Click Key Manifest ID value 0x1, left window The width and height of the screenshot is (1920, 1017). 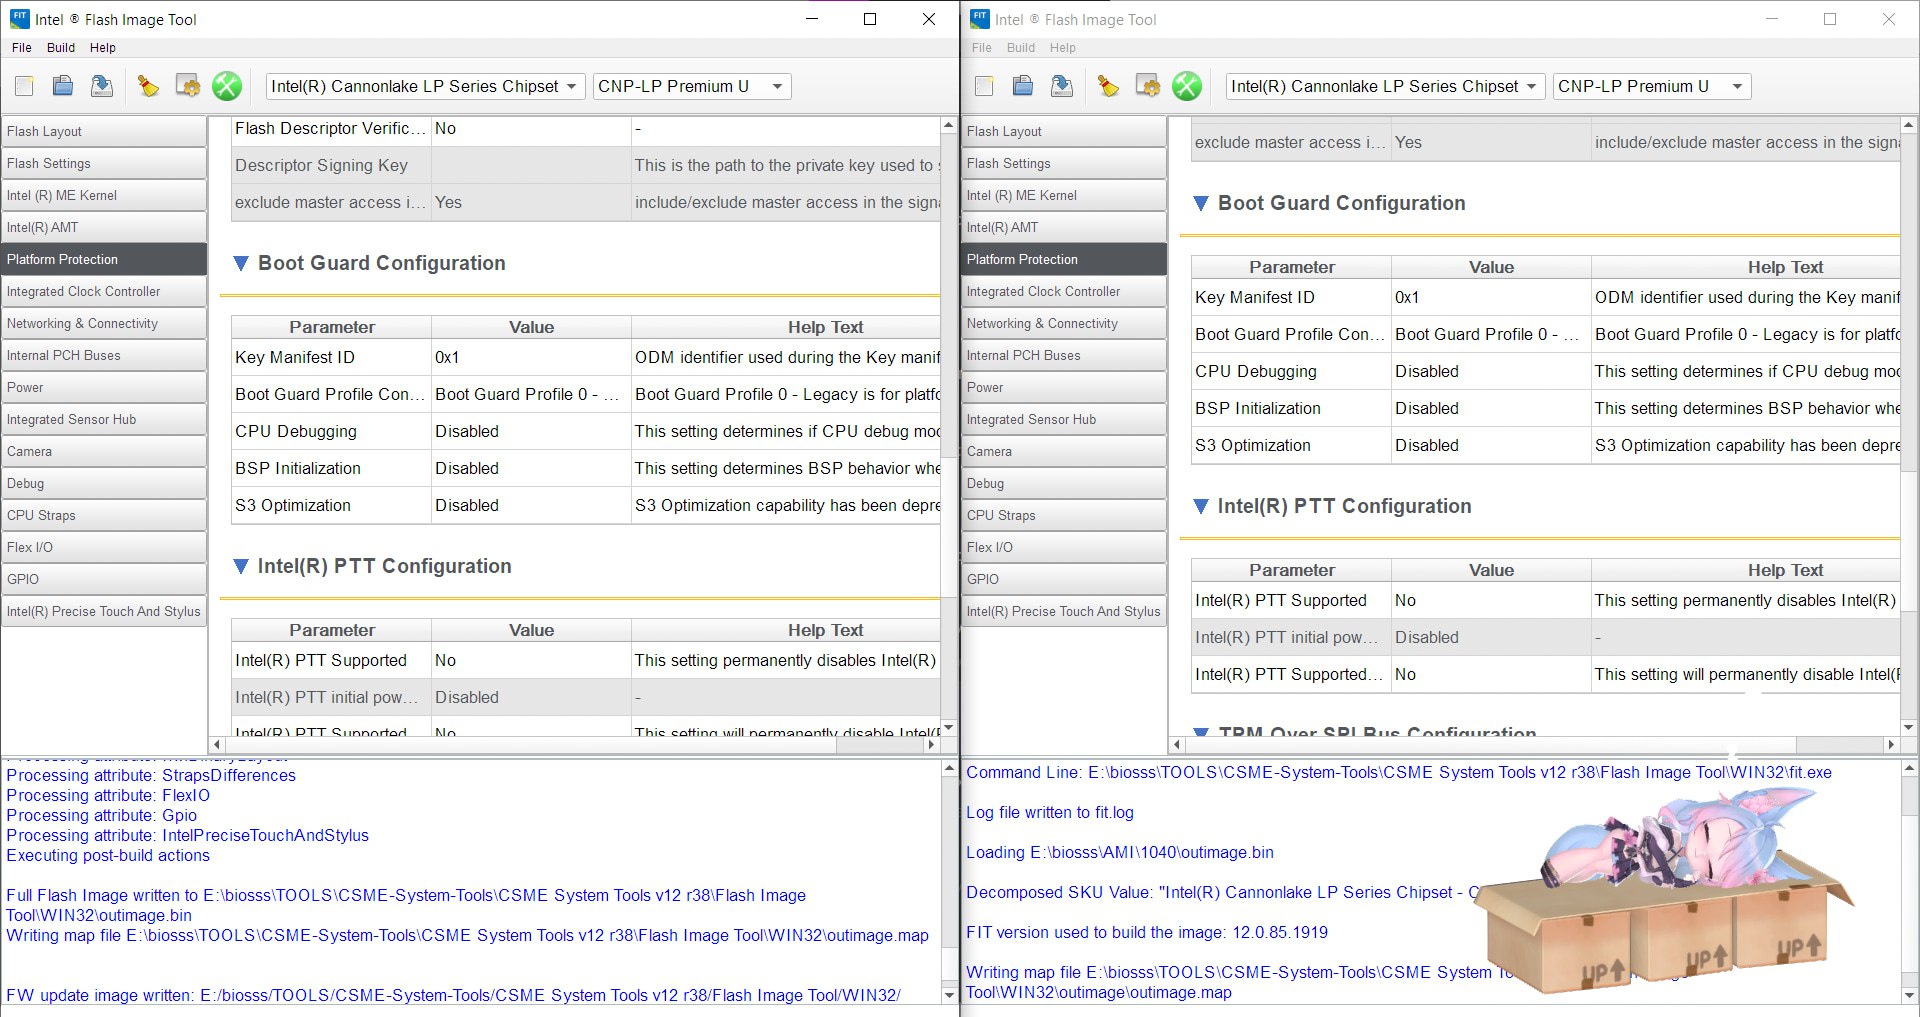point(531,357)
